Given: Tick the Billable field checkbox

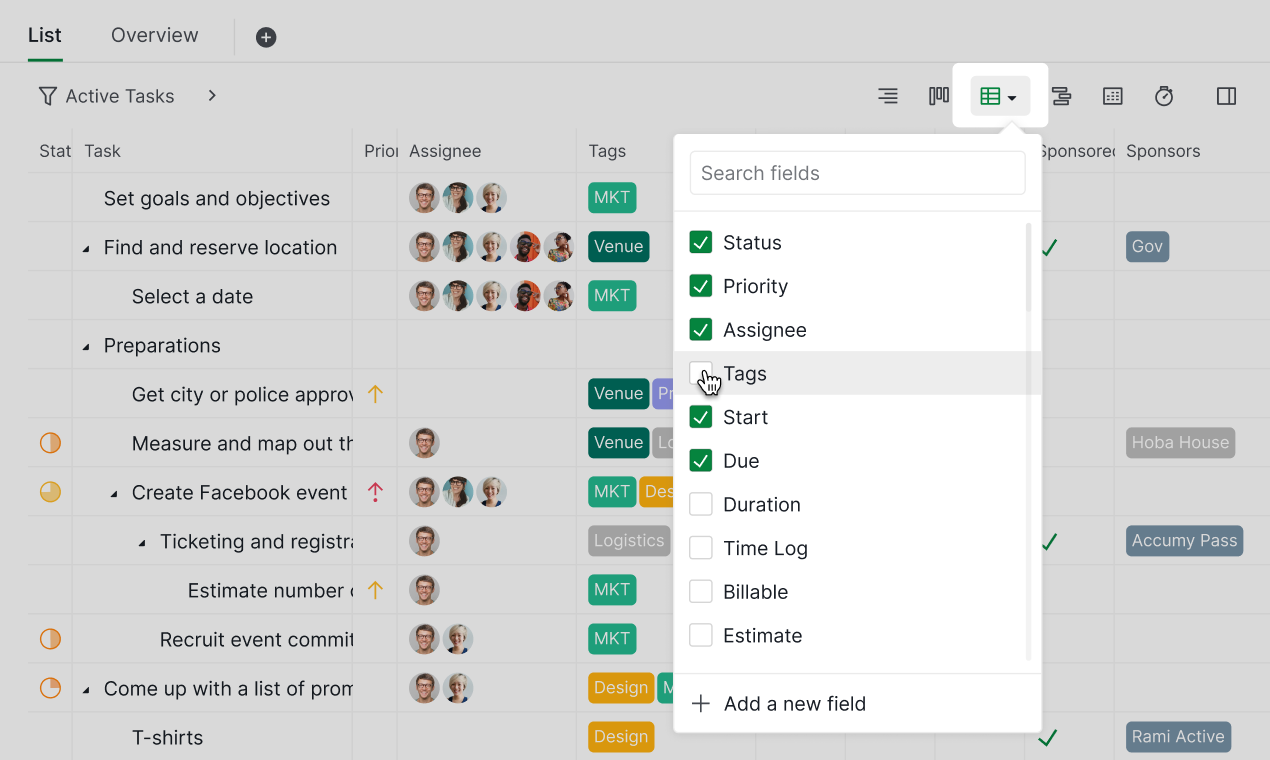Looking at the screenshot, I should coord(701,592).
